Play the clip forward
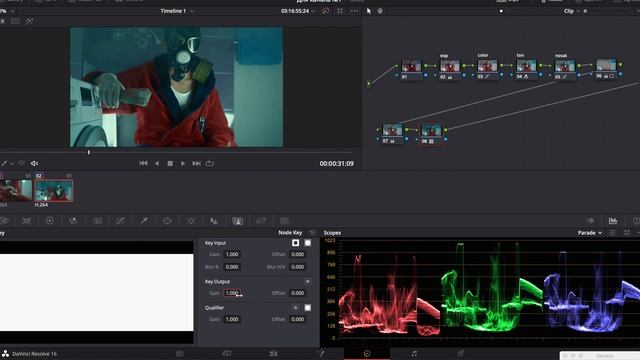The image size is (640, 360). (x=183, y=163)
